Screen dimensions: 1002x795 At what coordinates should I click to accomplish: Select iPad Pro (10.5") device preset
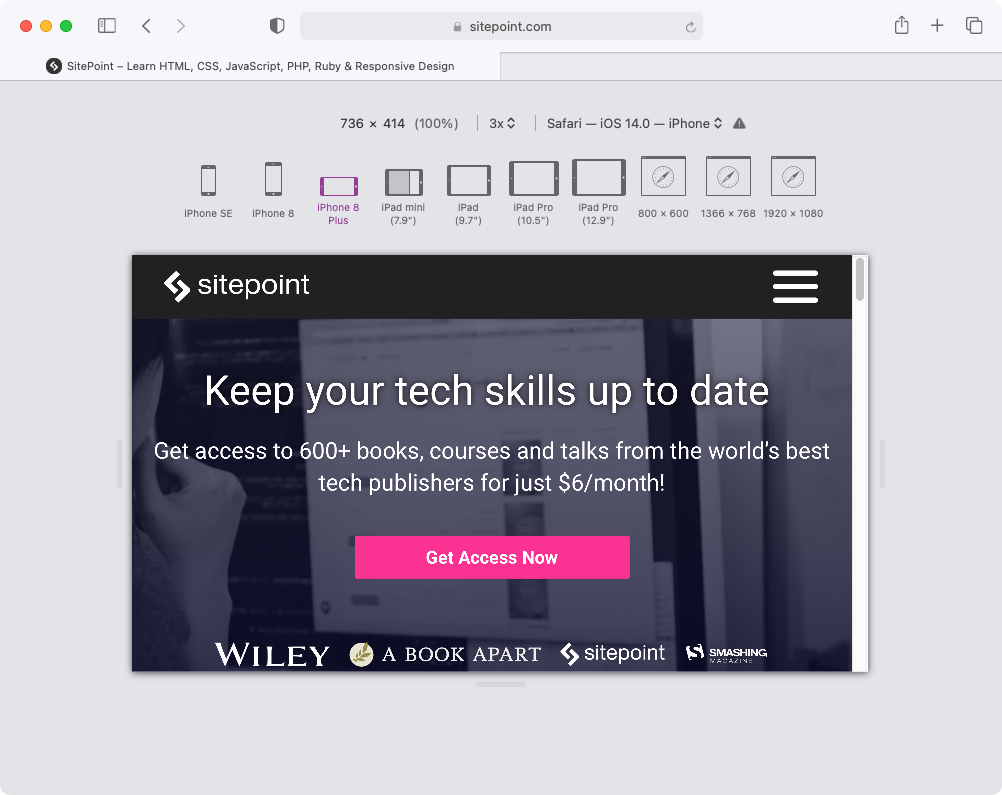(534, 194)
